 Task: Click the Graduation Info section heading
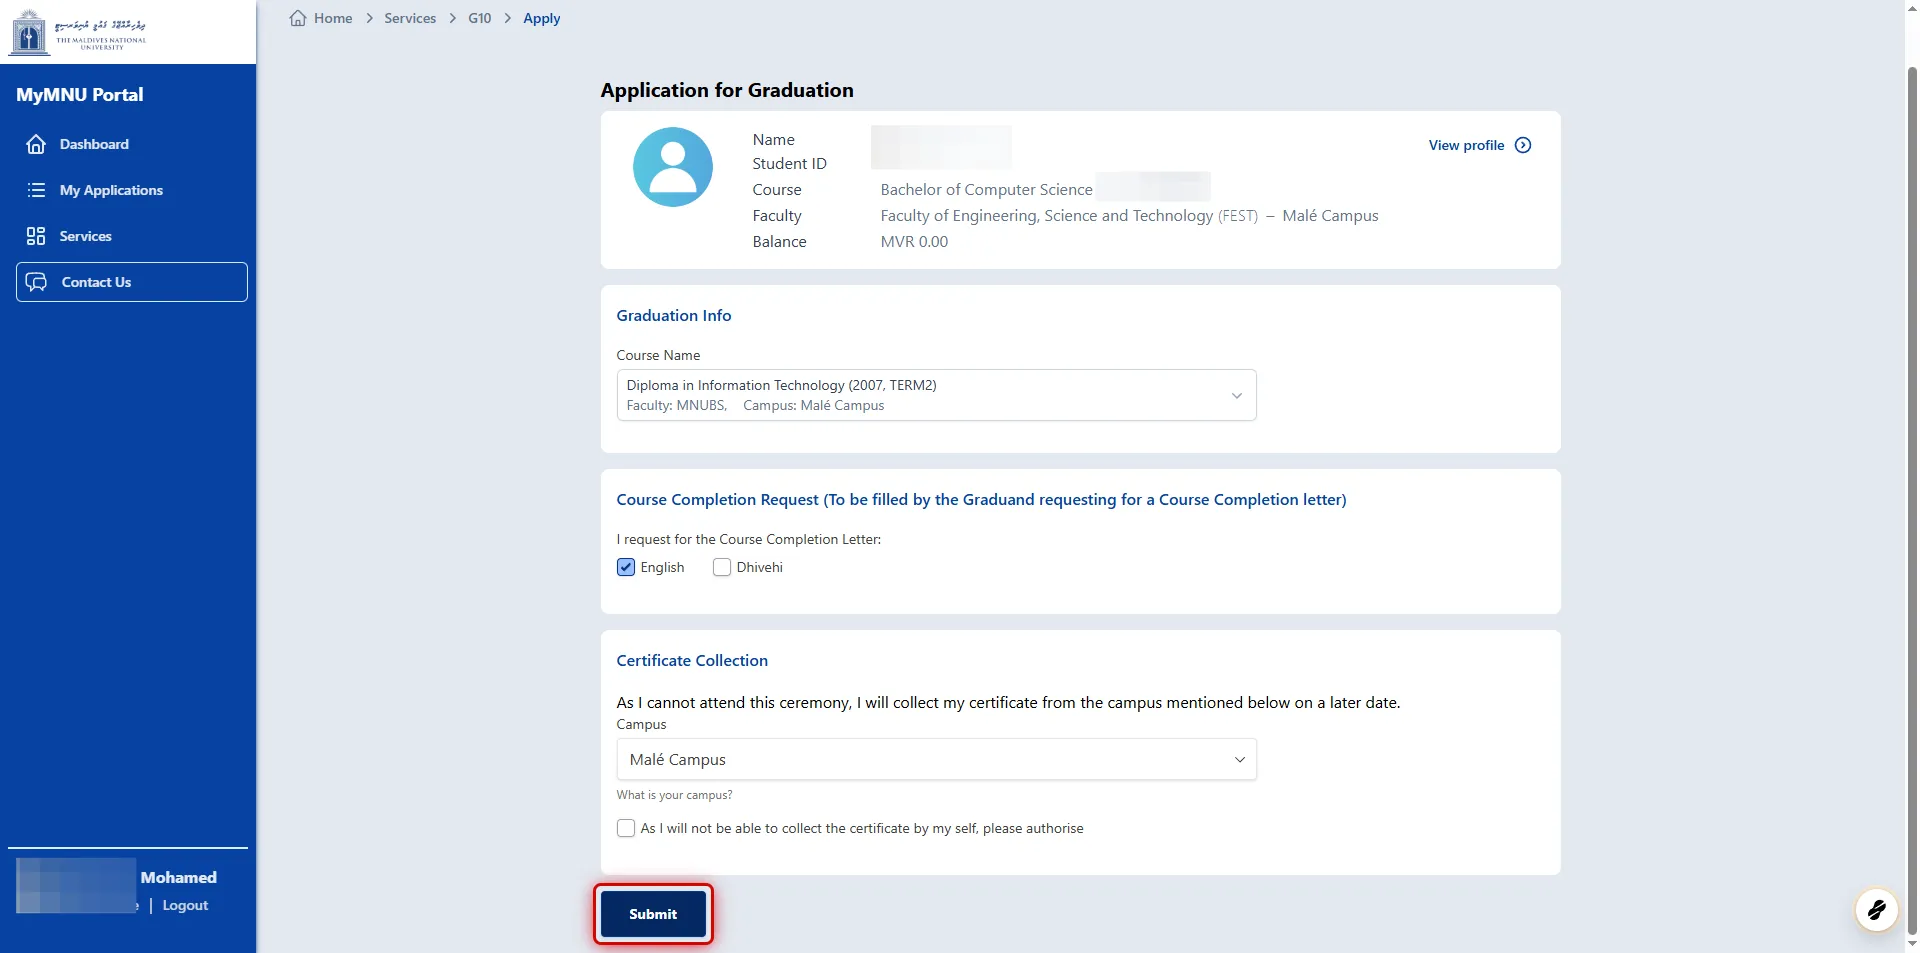click(x=674, y=315)
